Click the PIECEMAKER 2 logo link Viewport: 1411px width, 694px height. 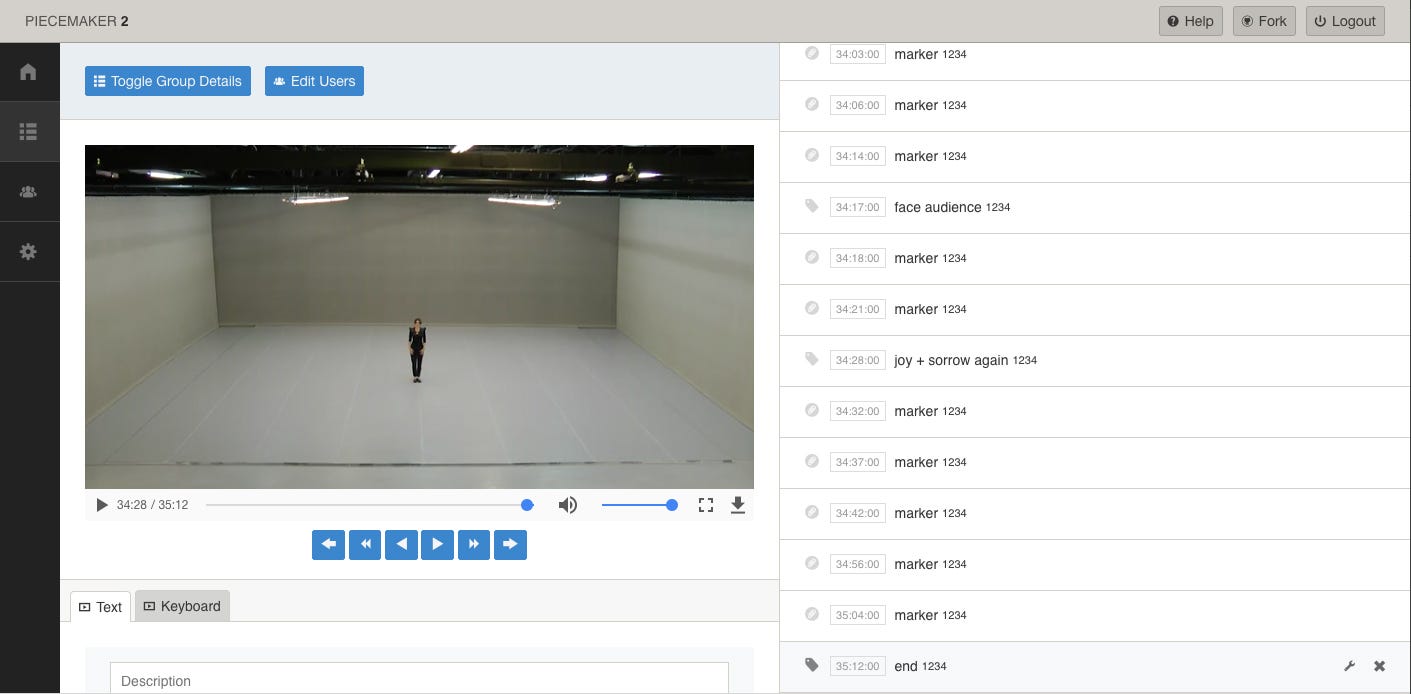point(77,21)
